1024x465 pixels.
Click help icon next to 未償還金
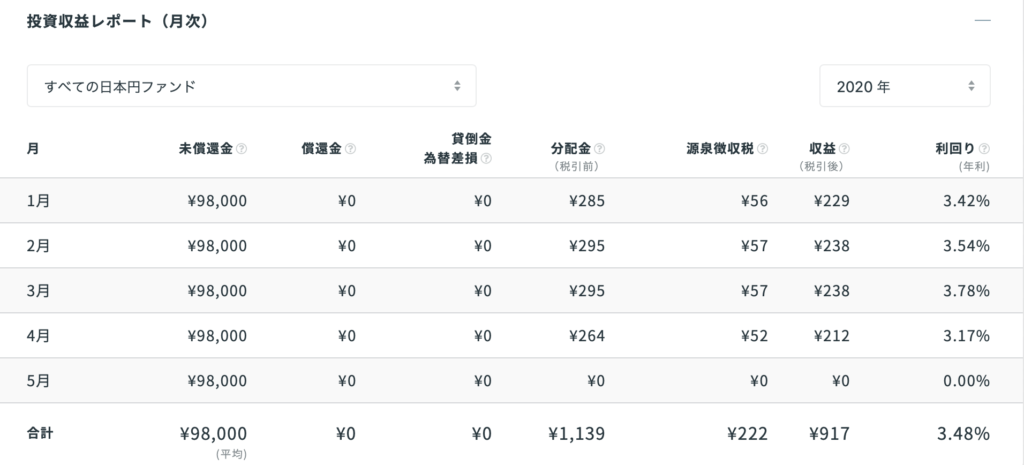click(x=242, y=149)
